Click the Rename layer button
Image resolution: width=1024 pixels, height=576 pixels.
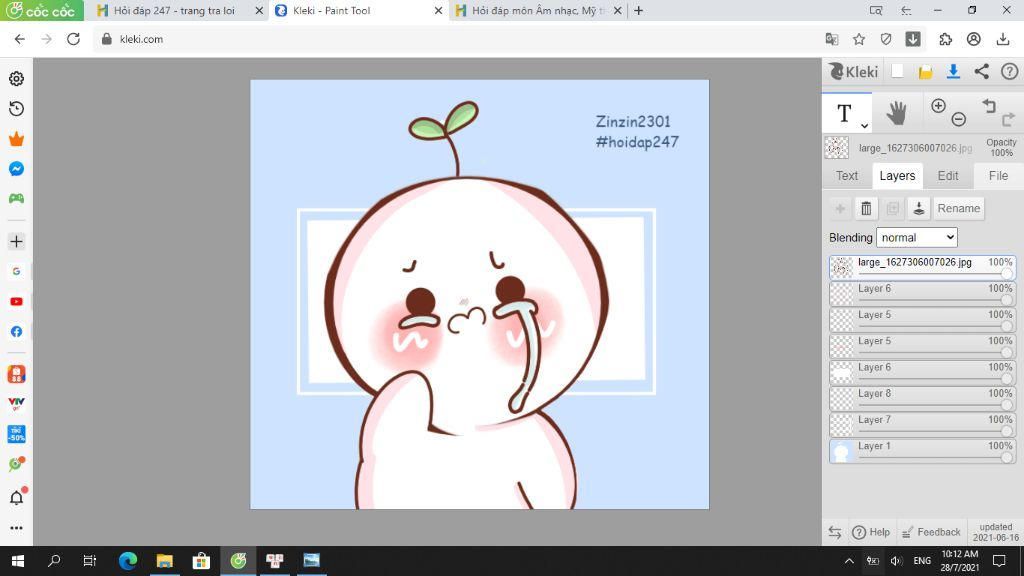[x=958, y=208]
